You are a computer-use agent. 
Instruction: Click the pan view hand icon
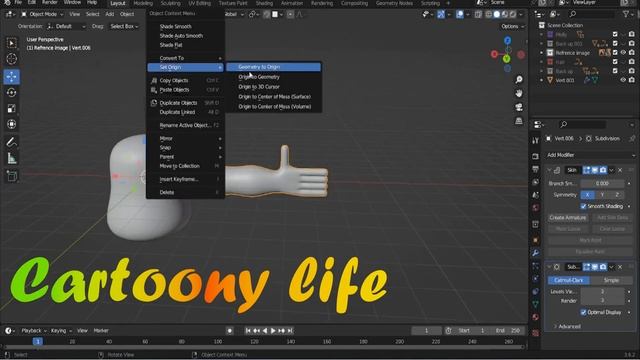tap(519, 93)
